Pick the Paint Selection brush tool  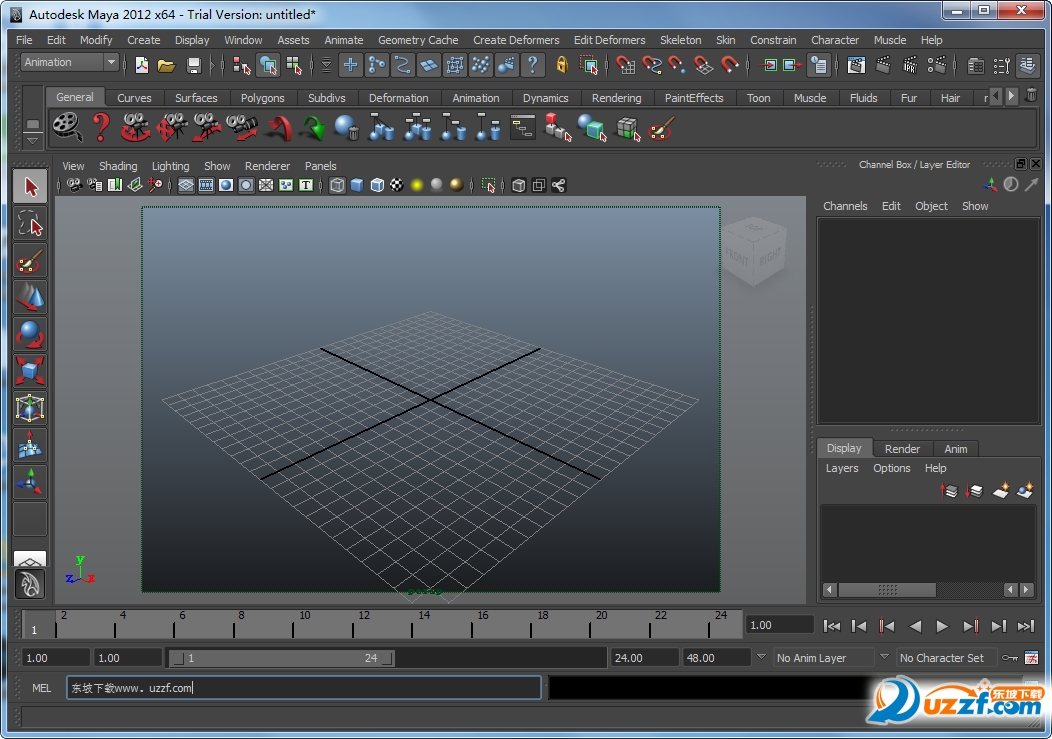(30, 261)
